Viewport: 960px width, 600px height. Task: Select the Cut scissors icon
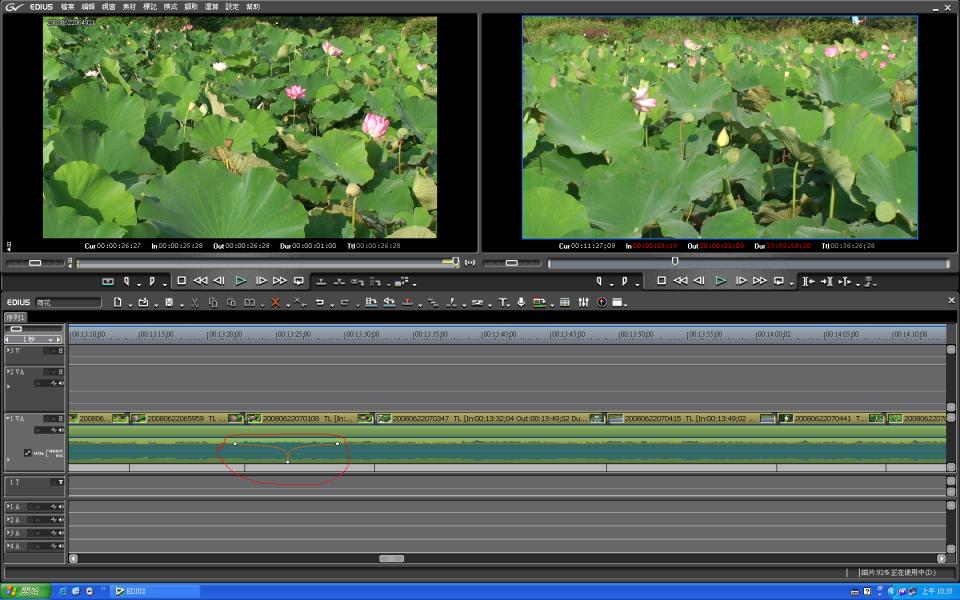[x=195, y=302]
